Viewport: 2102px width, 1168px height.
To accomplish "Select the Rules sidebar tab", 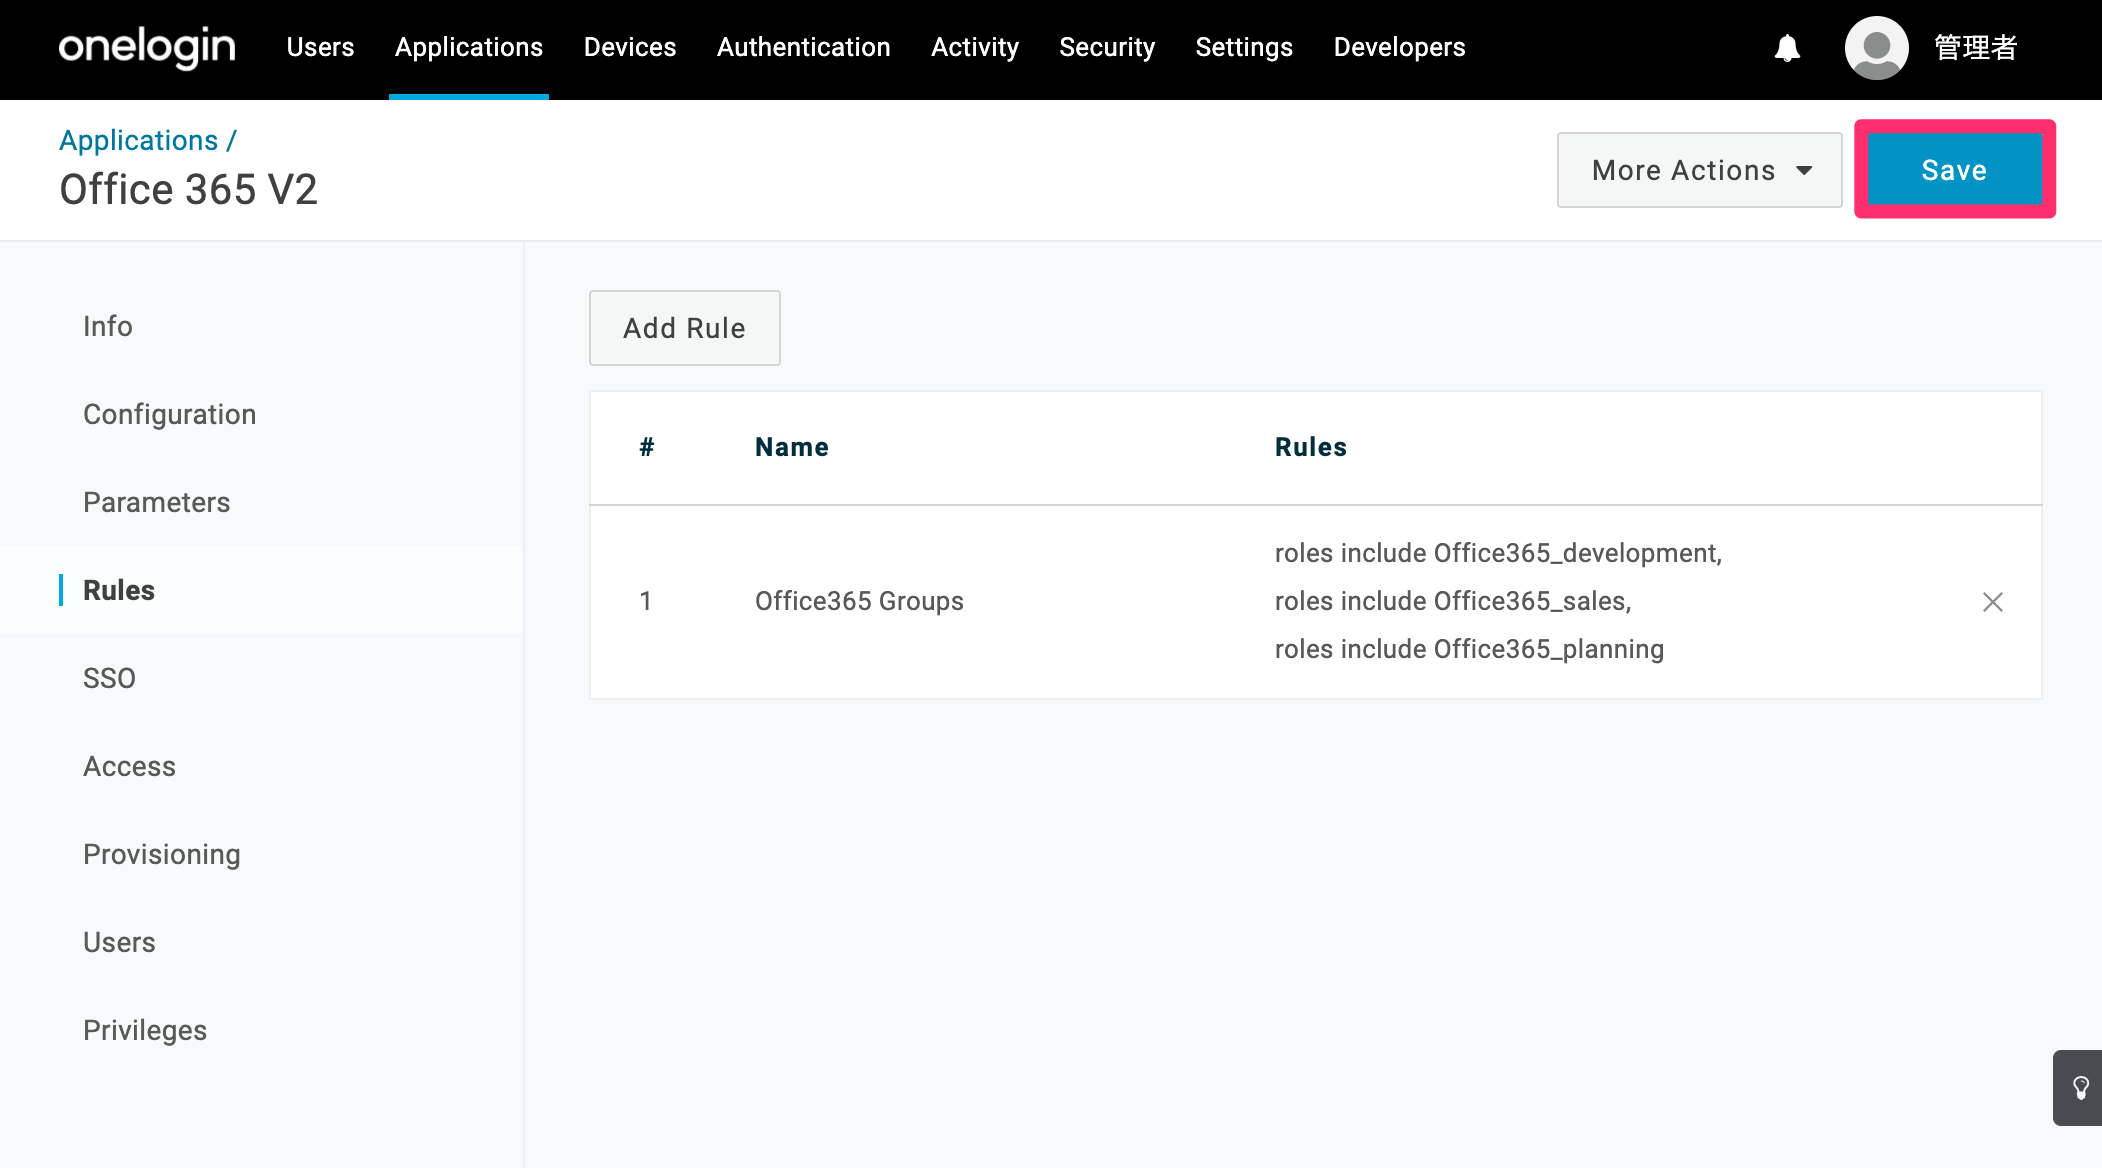I will 119,590.
